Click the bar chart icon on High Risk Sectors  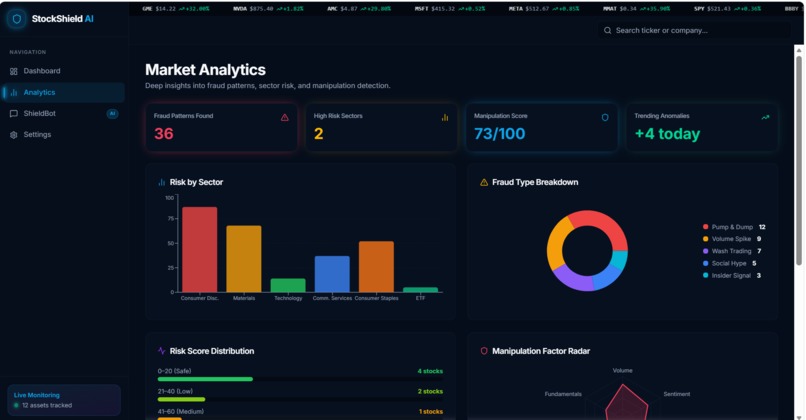point(445,118)
